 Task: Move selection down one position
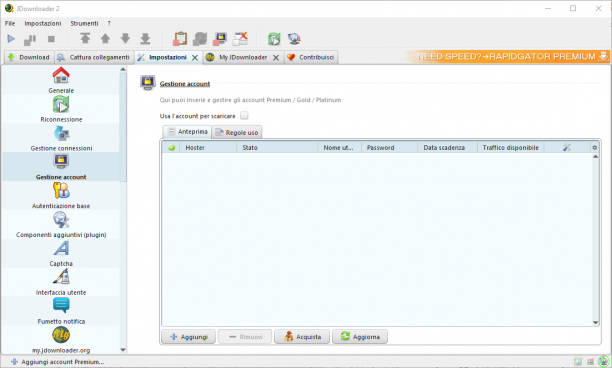pos(125,38)
